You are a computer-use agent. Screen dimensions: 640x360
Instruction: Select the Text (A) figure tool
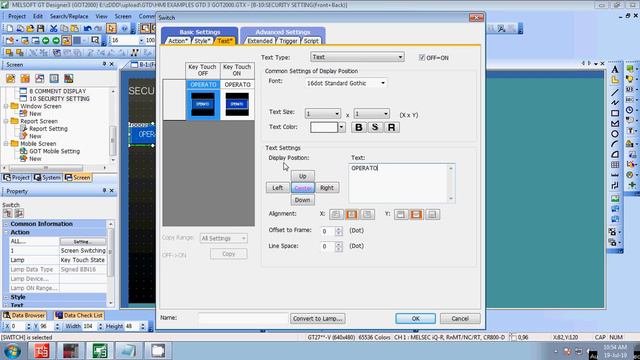615,70
